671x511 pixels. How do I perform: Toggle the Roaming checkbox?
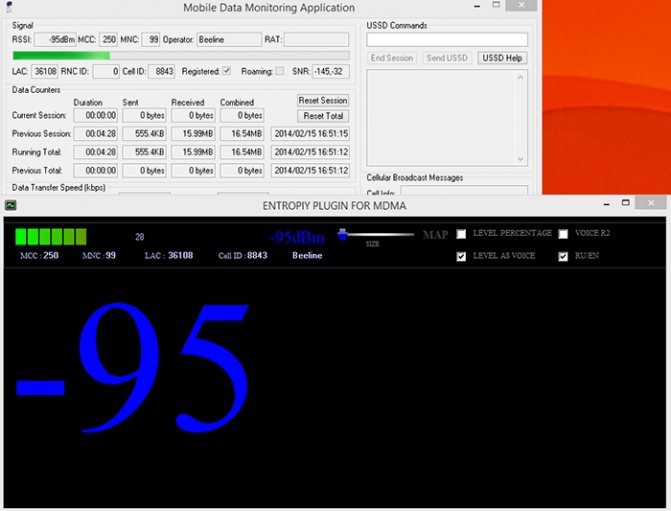279,71
